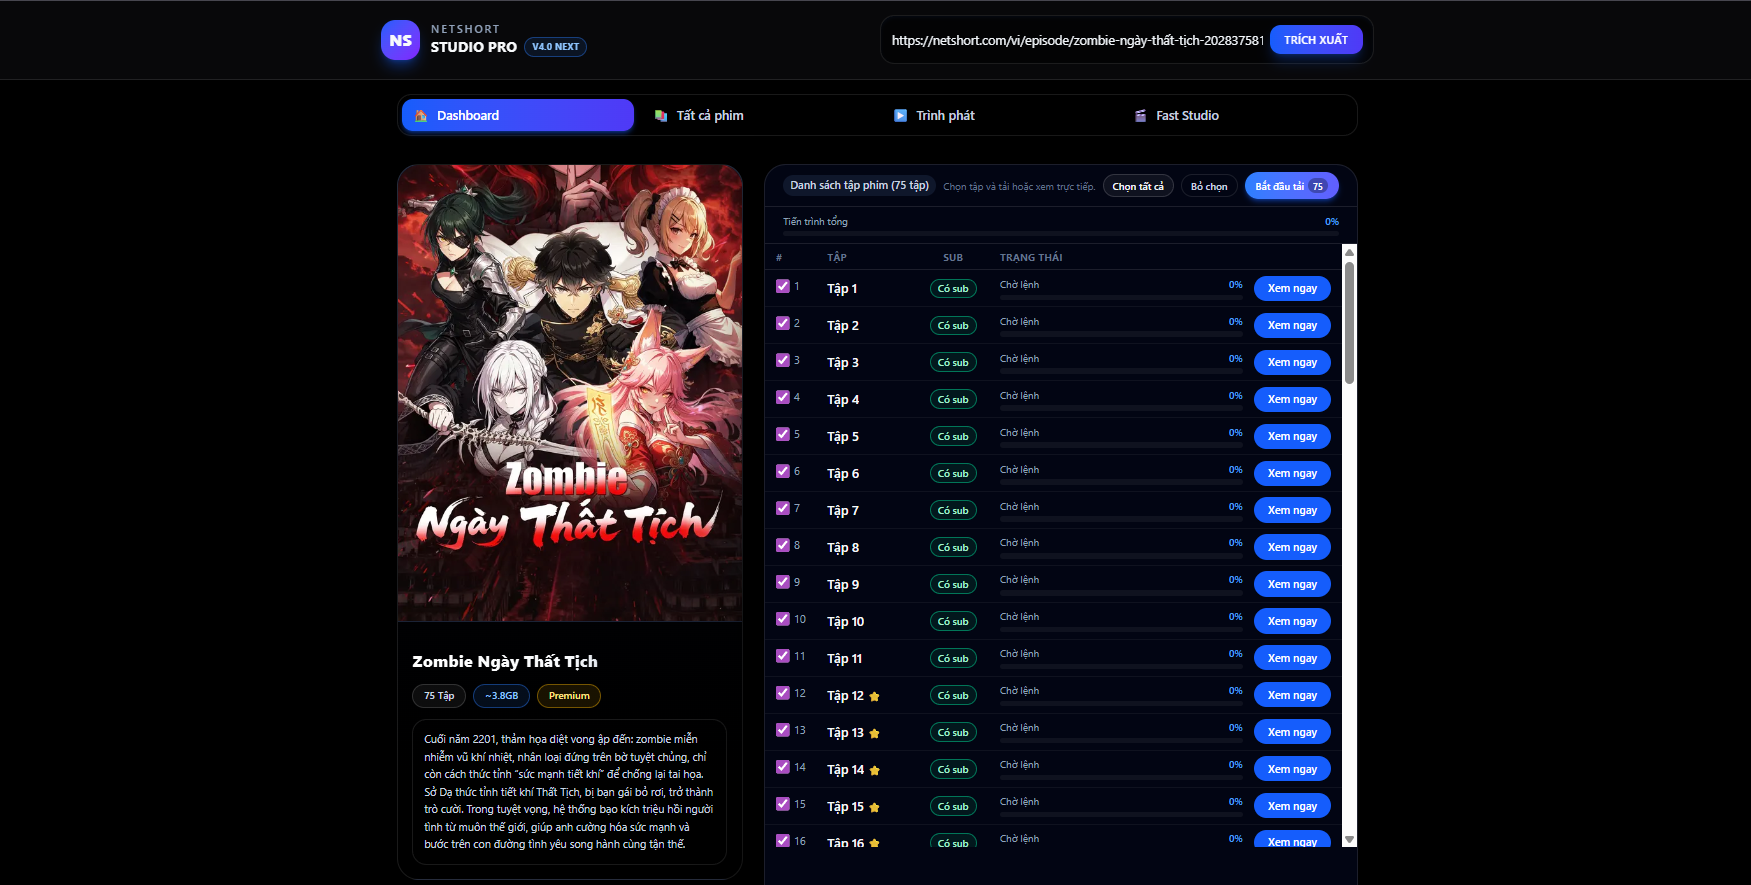Click the Premium badge

pos(569,696)
